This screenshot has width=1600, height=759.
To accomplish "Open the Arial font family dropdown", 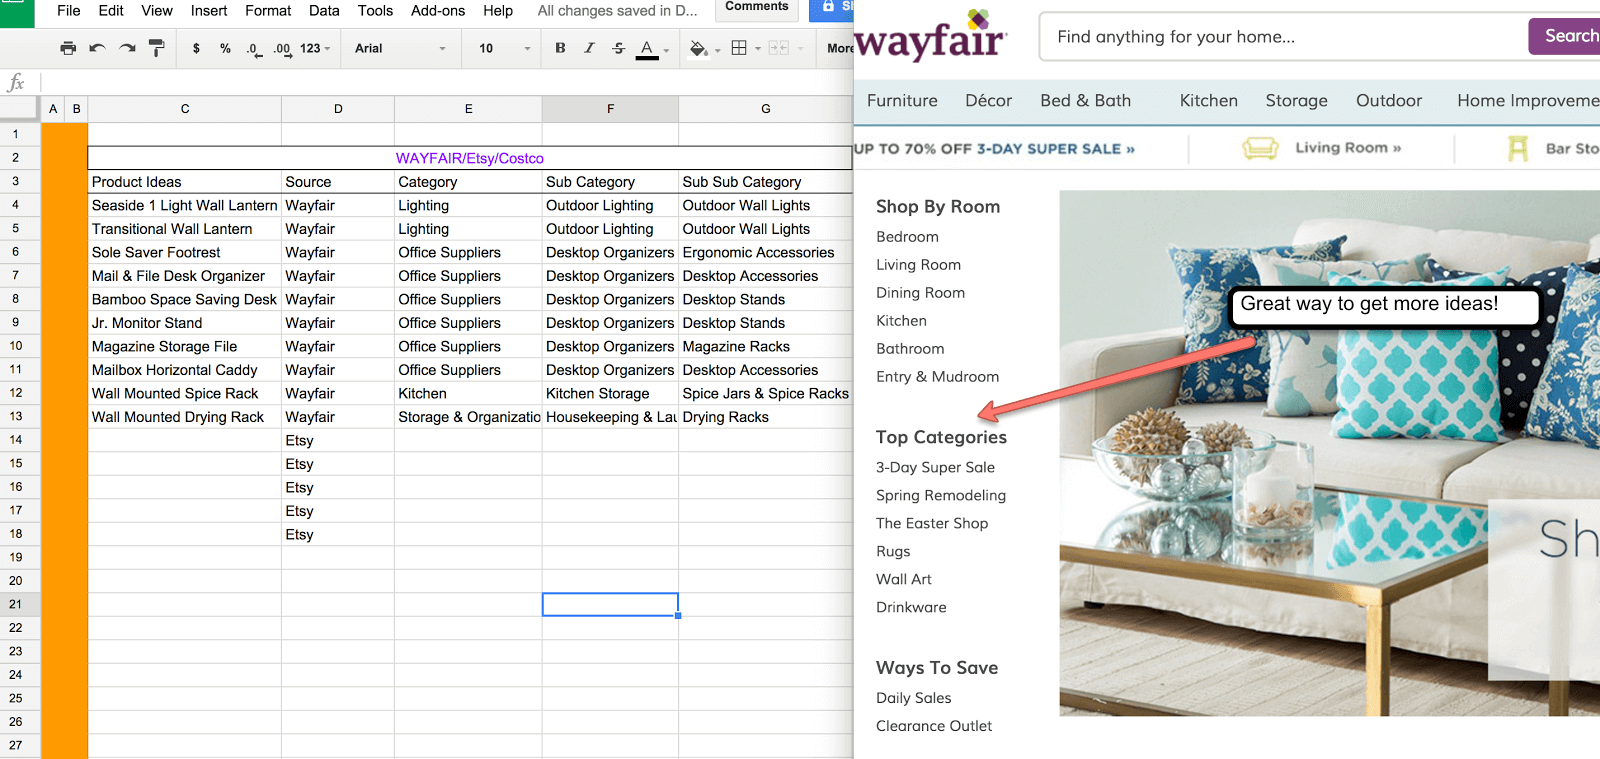I will (400, 48).
